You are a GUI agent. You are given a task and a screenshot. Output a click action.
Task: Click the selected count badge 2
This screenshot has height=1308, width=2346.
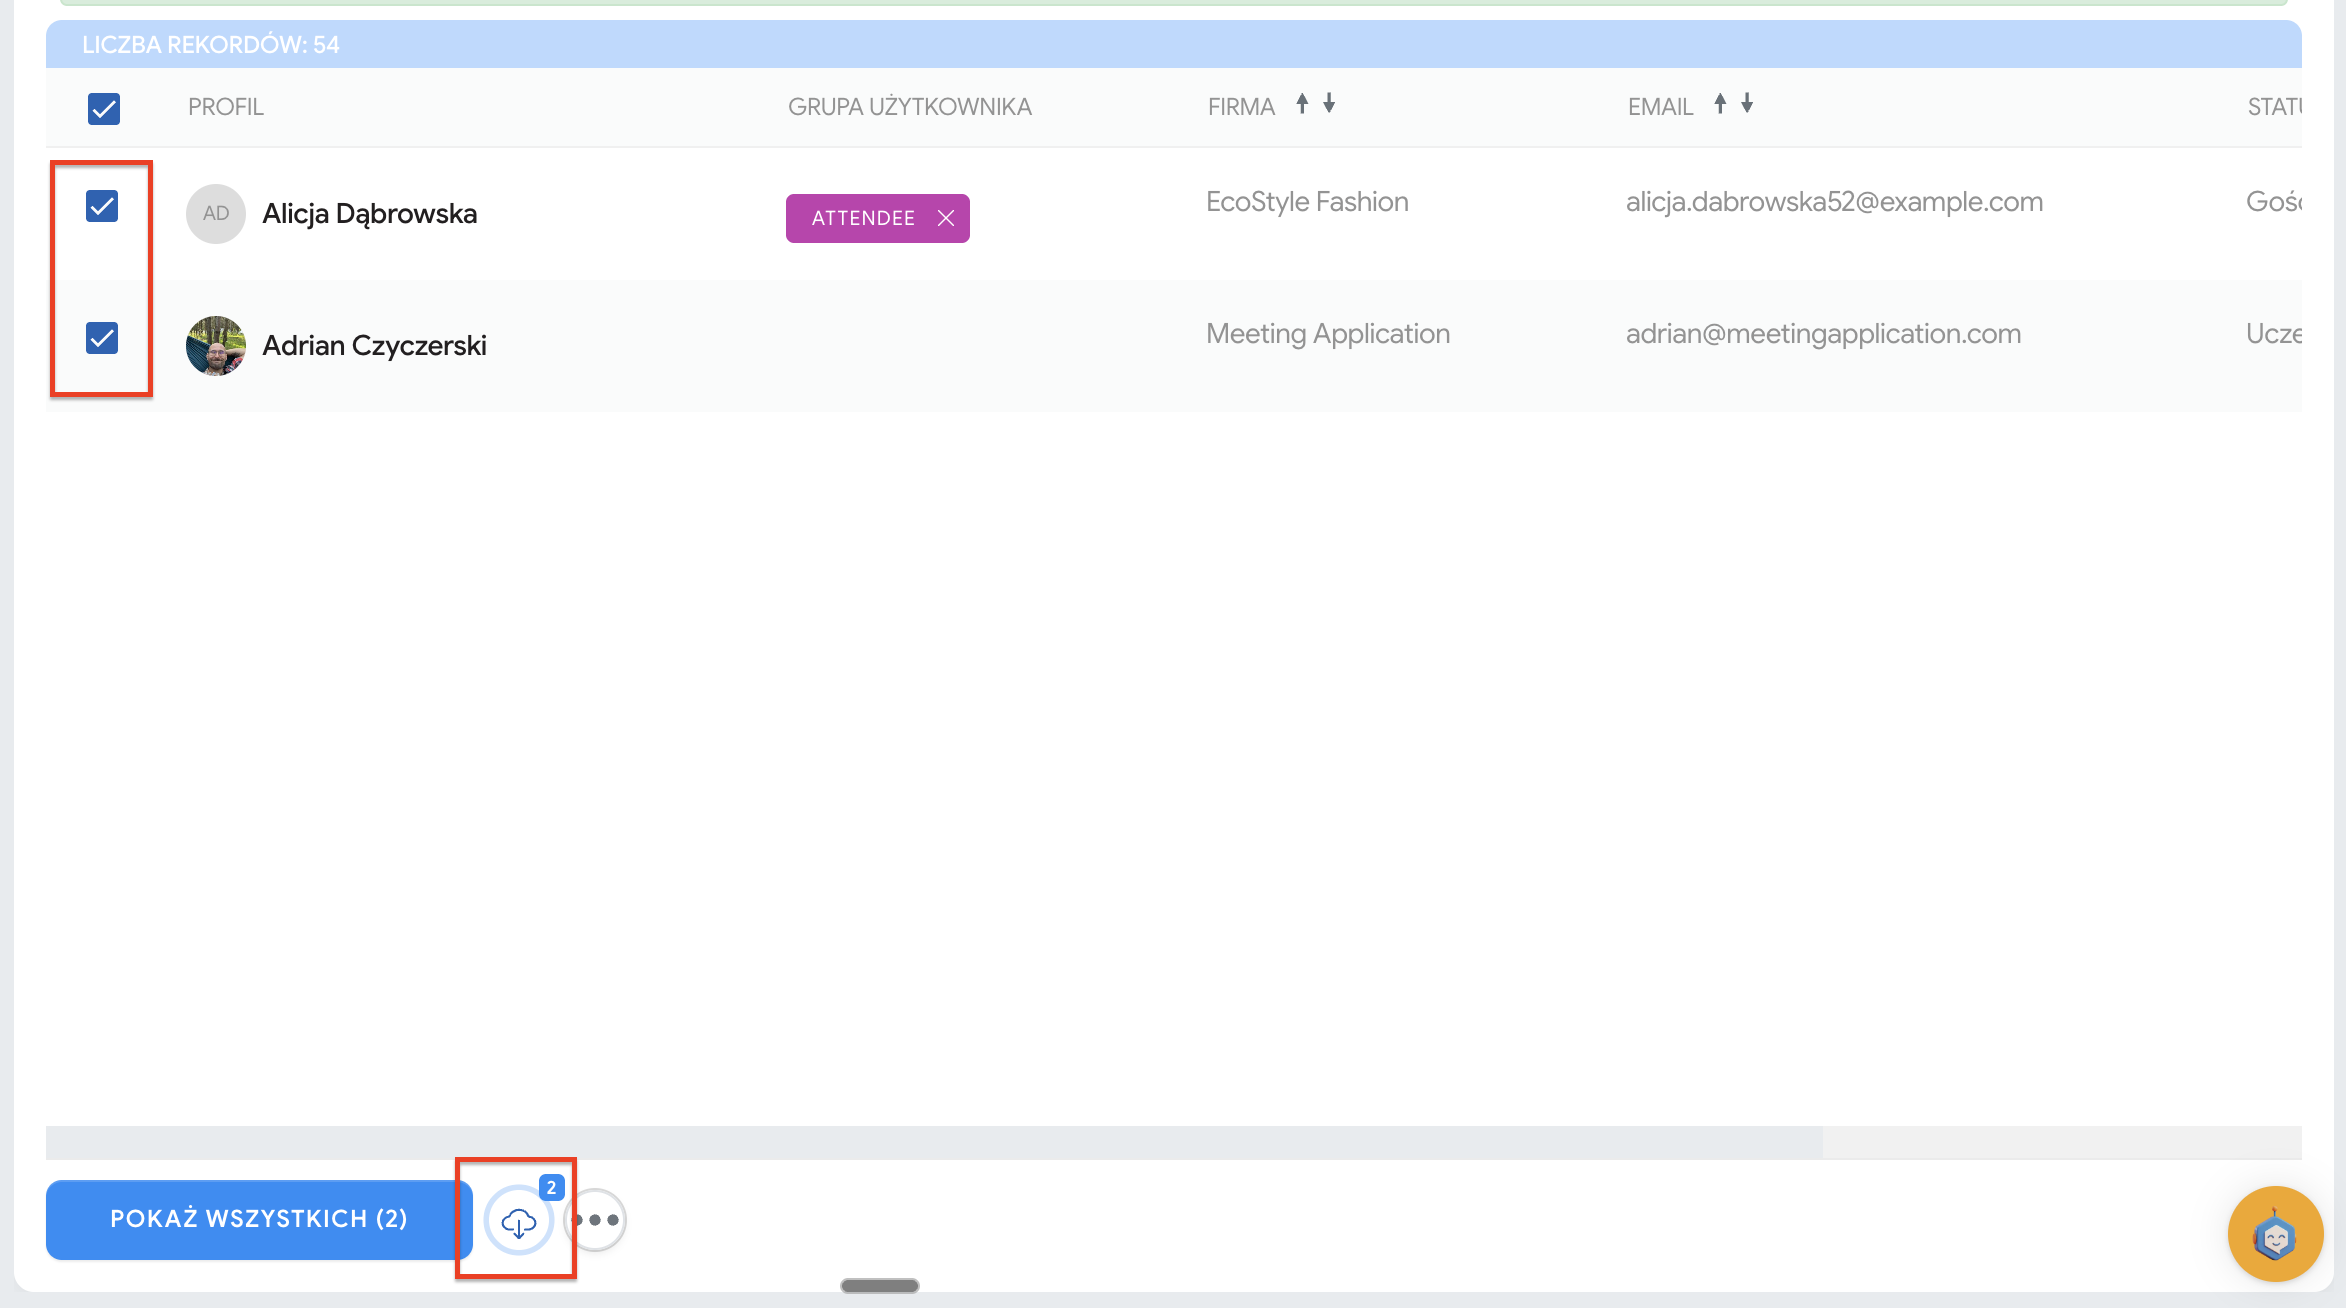pyautogui.click(x=551, y=1188)
